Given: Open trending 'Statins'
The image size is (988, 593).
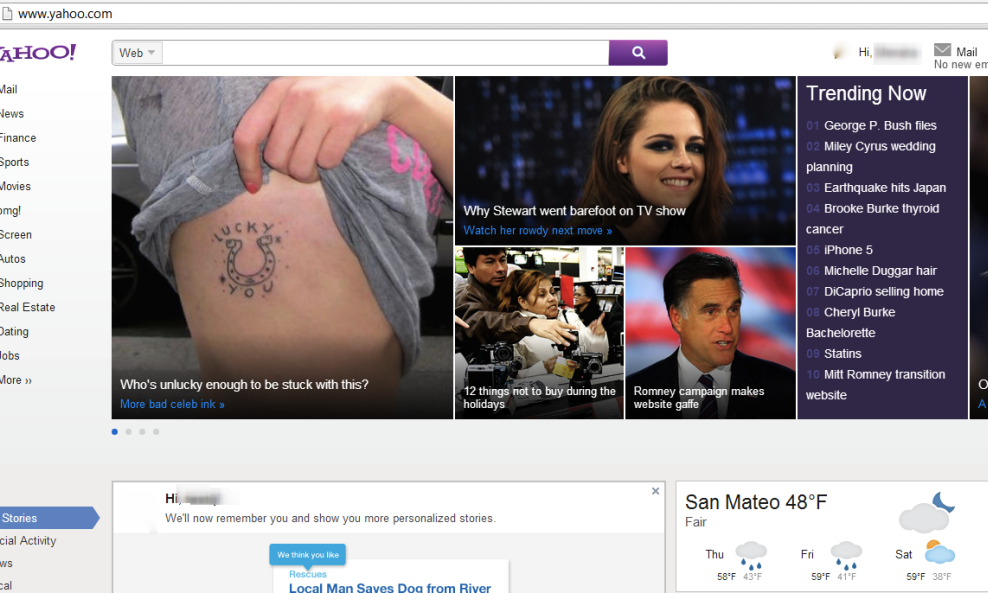Looking at the screenshot, I should pos(842,354).
